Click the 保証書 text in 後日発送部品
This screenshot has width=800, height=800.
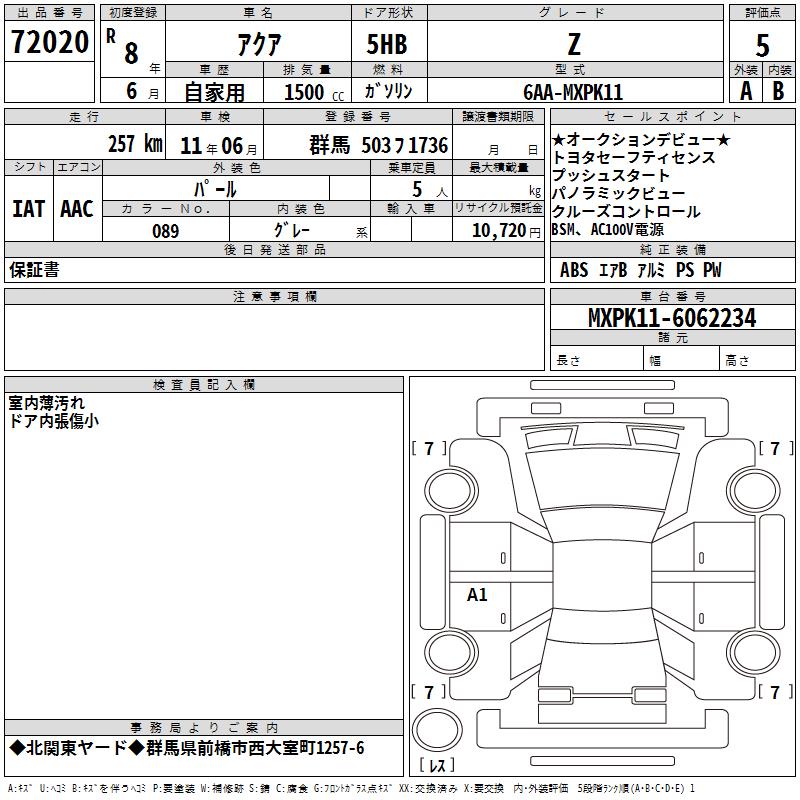click(34, 270)
